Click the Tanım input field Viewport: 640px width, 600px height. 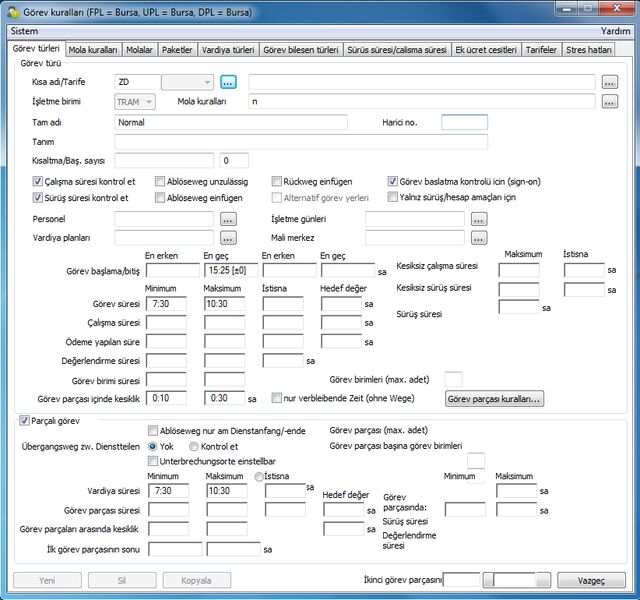click(301, 142)
